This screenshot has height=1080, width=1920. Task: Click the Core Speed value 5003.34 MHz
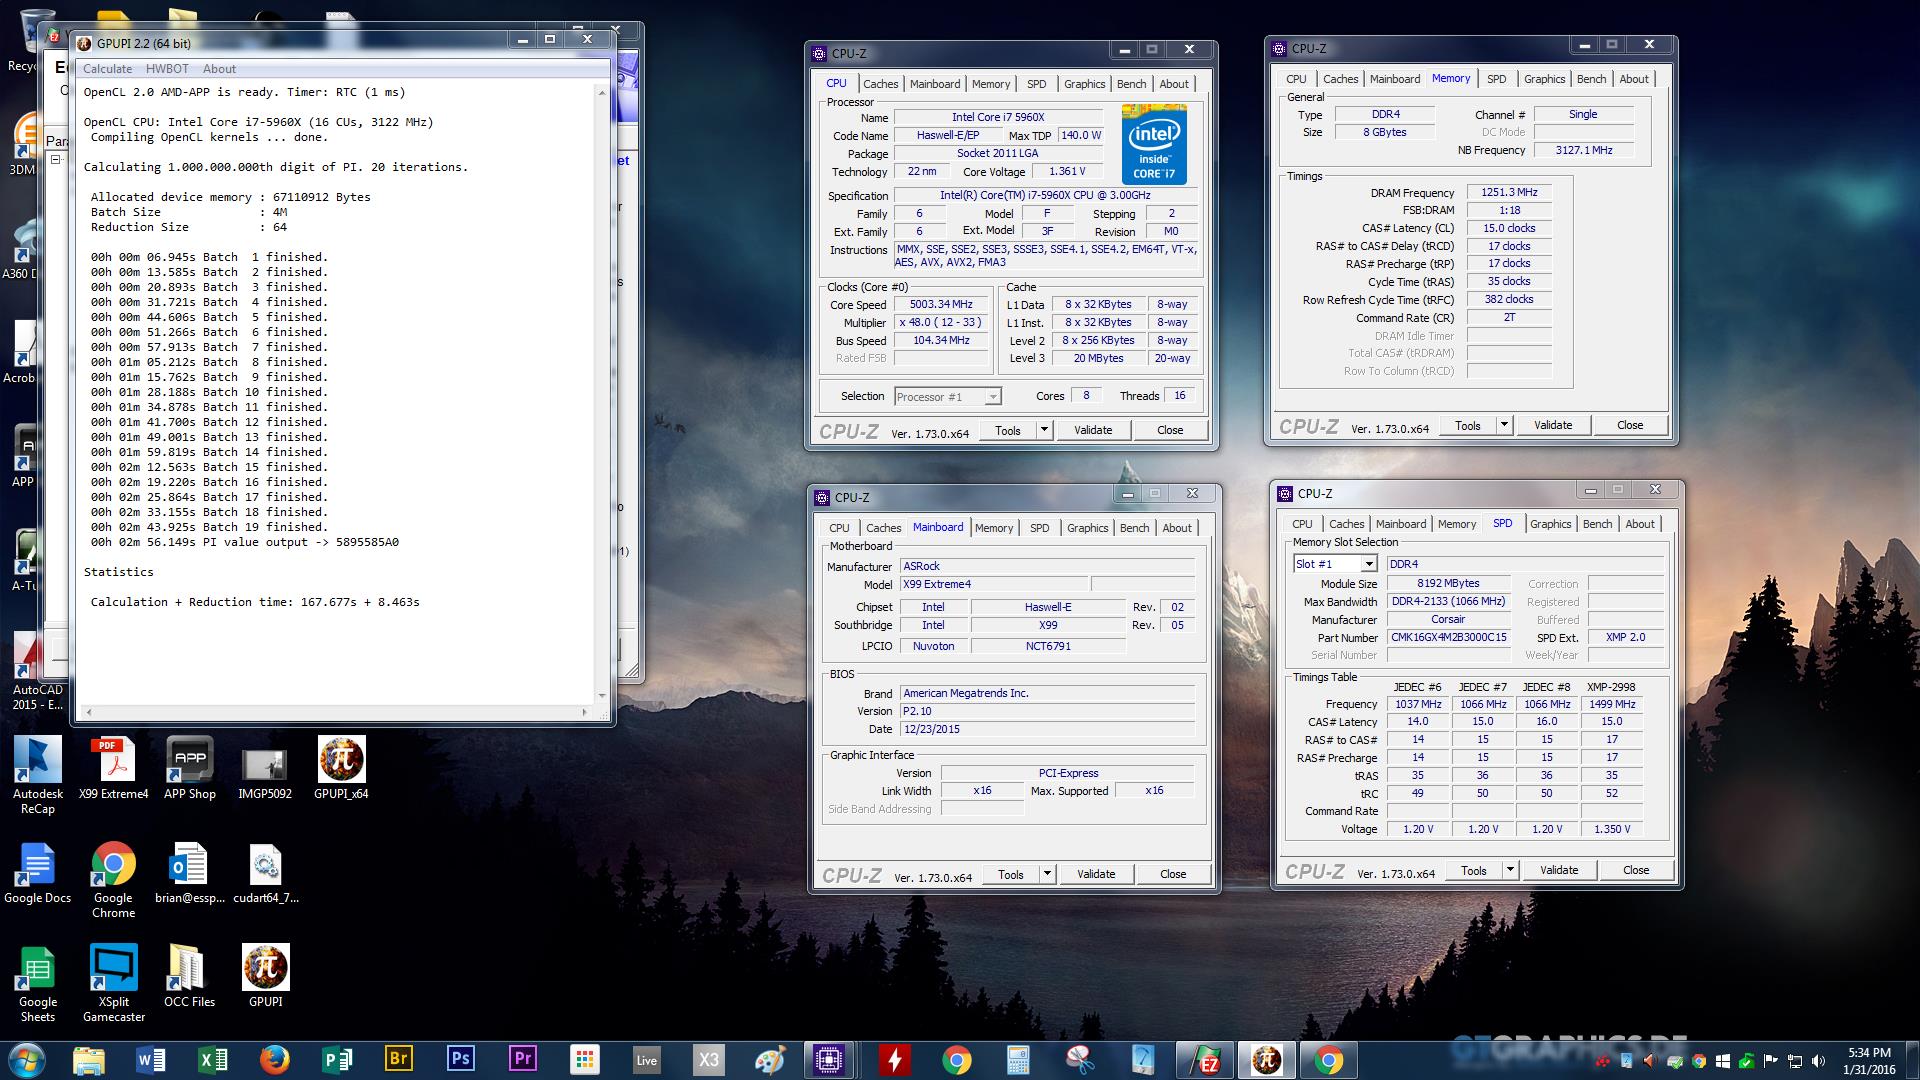(941, 305)
